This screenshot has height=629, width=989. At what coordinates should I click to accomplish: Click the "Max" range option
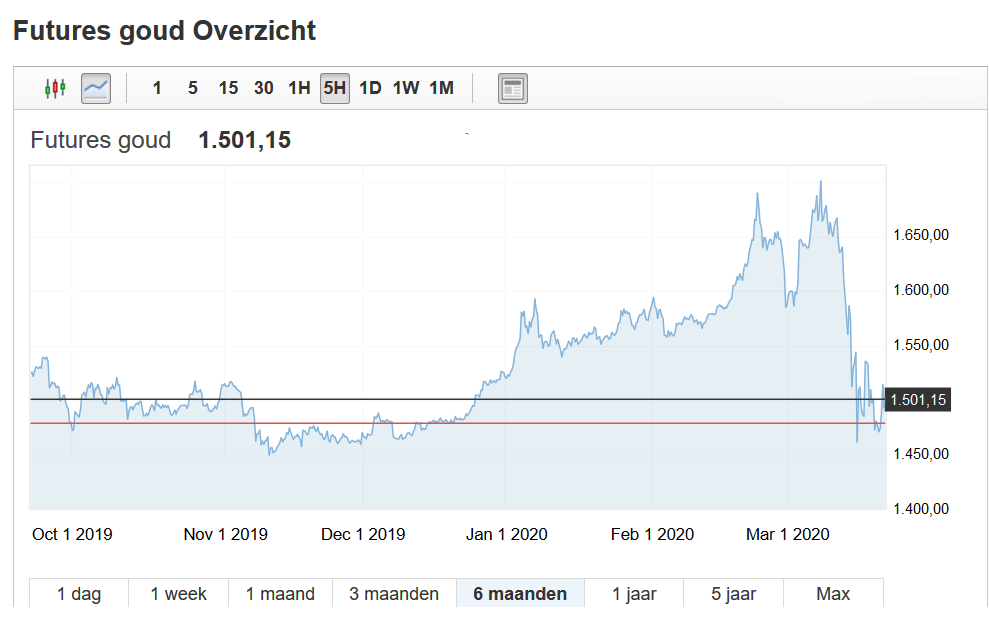click(832, 593)
